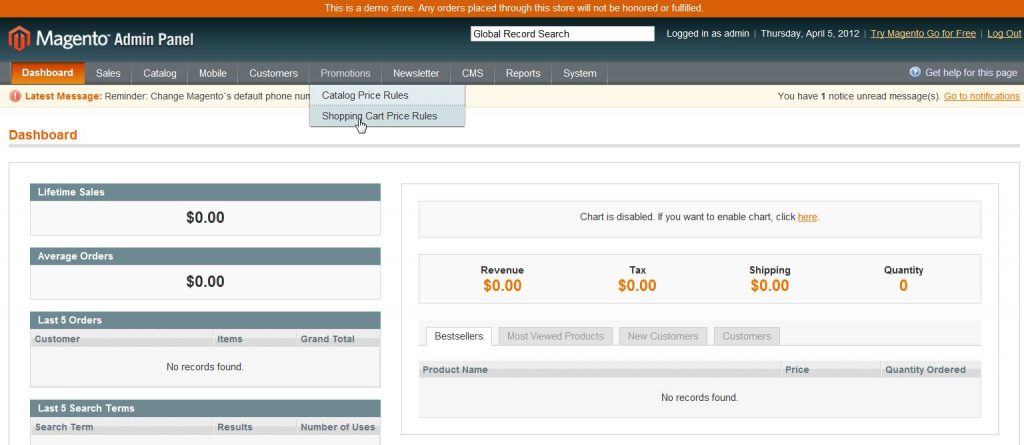
Task: Click the Global Record Search field
Action: click(561, 34)
